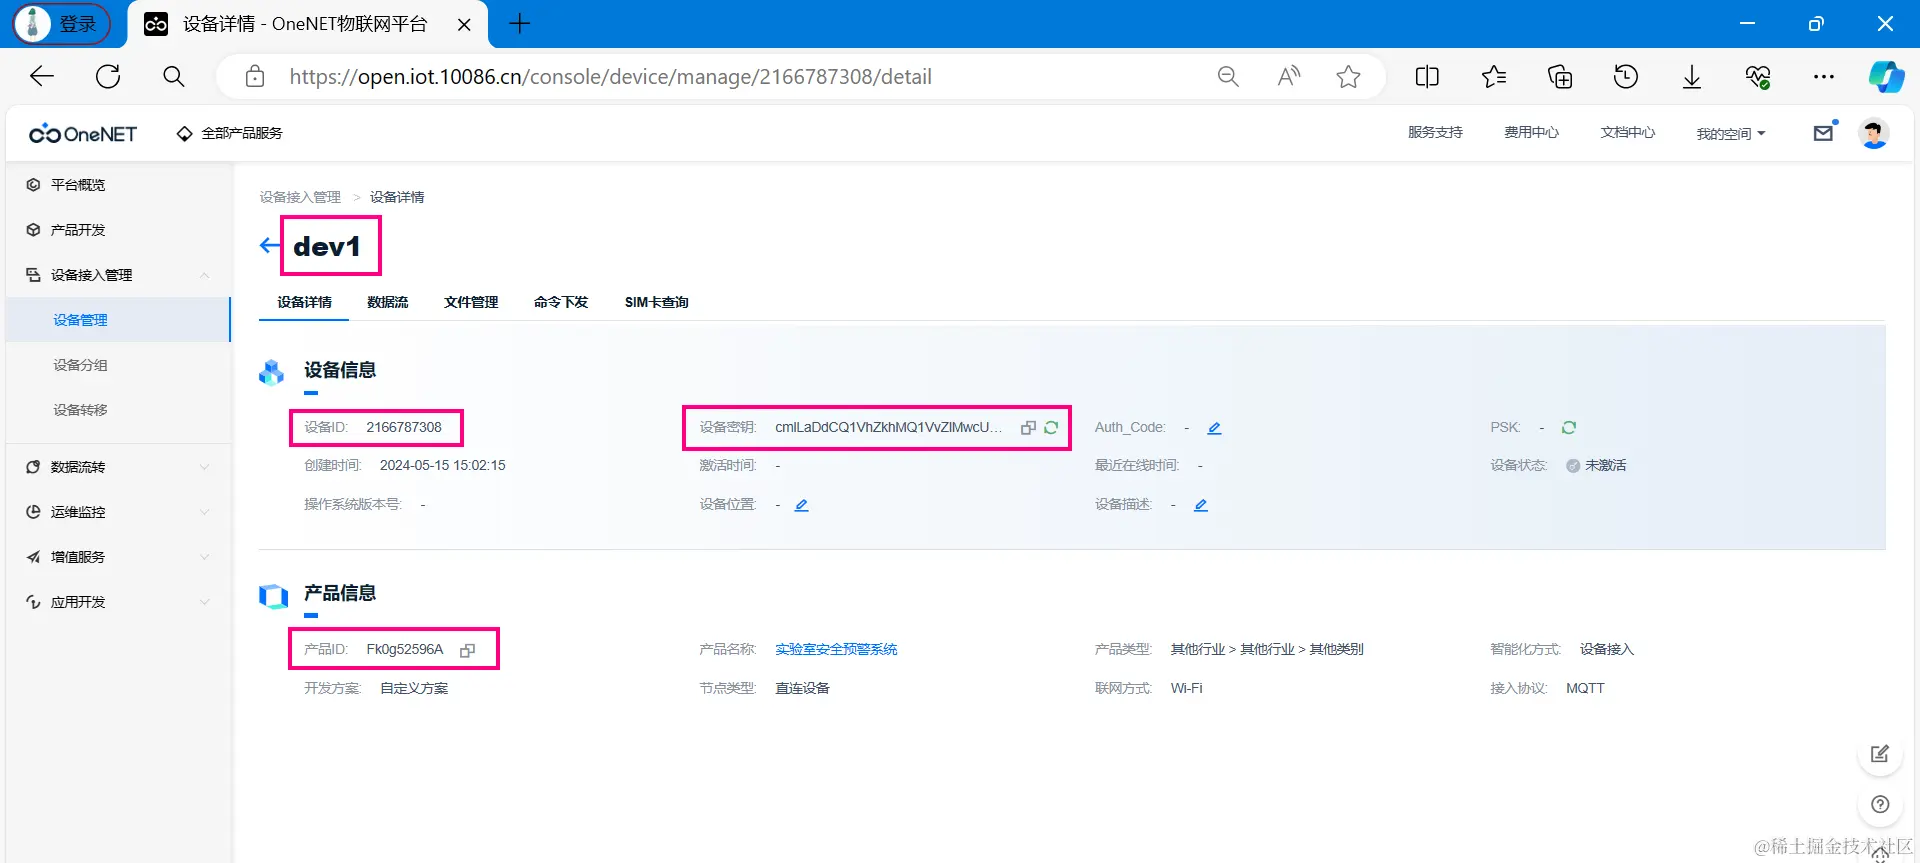The width and height of the screenshot is (1920, 863).
Task: Refresh the device key
Action: tap(1051, 428)
